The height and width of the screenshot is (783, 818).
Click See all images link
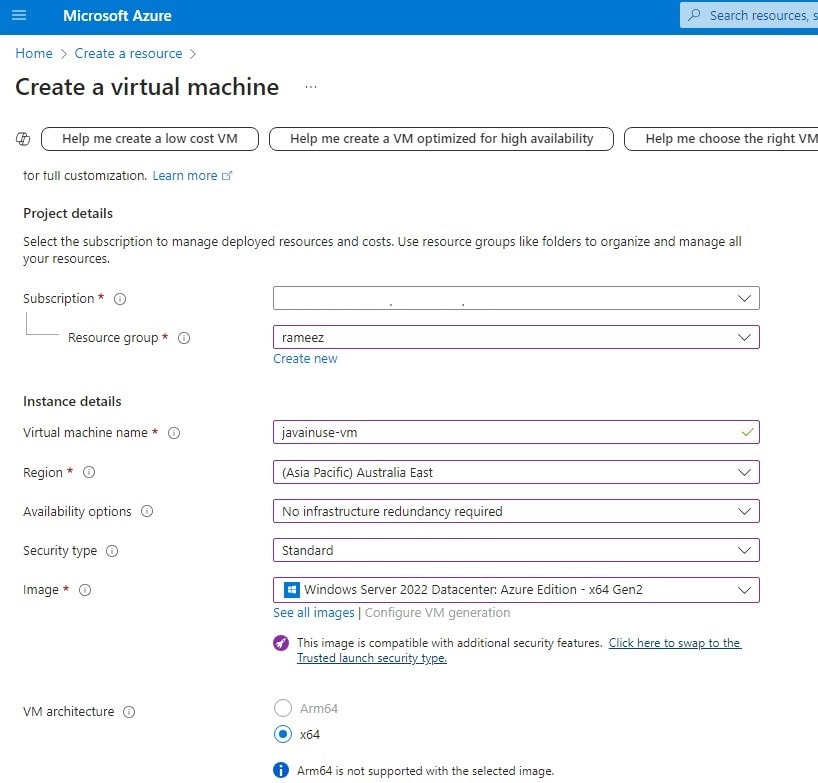pyautogui.click(x=314, y=613)
